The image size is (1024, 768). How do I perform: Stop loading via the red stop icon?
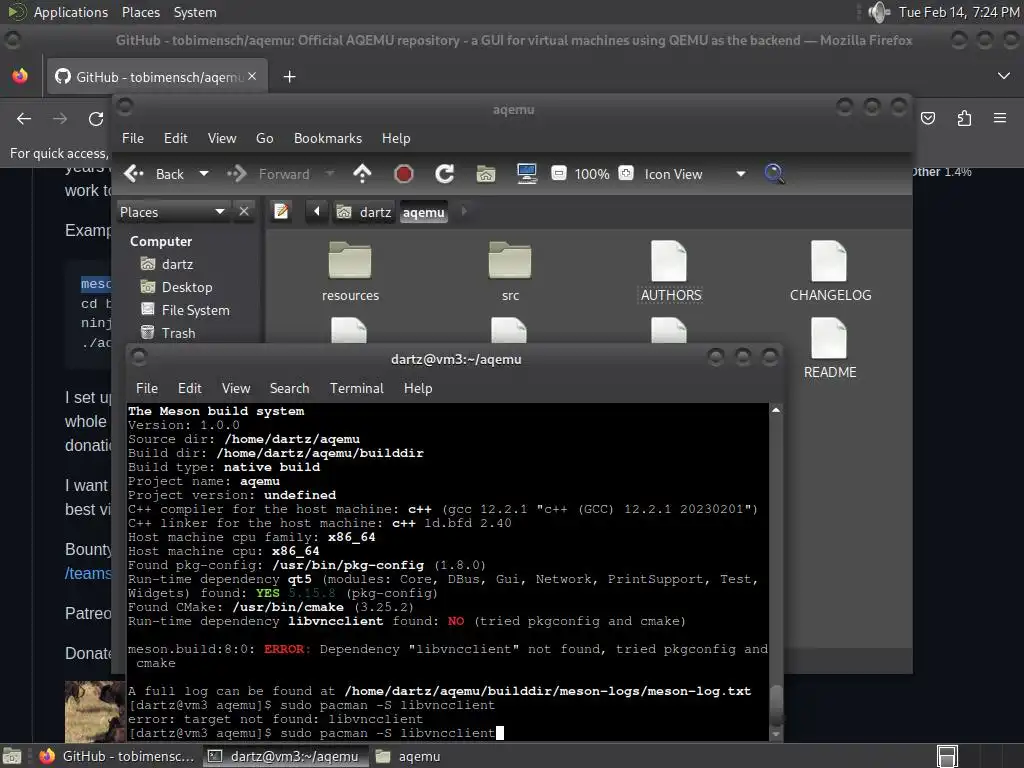pyautogui.click(x=404, y=174)
